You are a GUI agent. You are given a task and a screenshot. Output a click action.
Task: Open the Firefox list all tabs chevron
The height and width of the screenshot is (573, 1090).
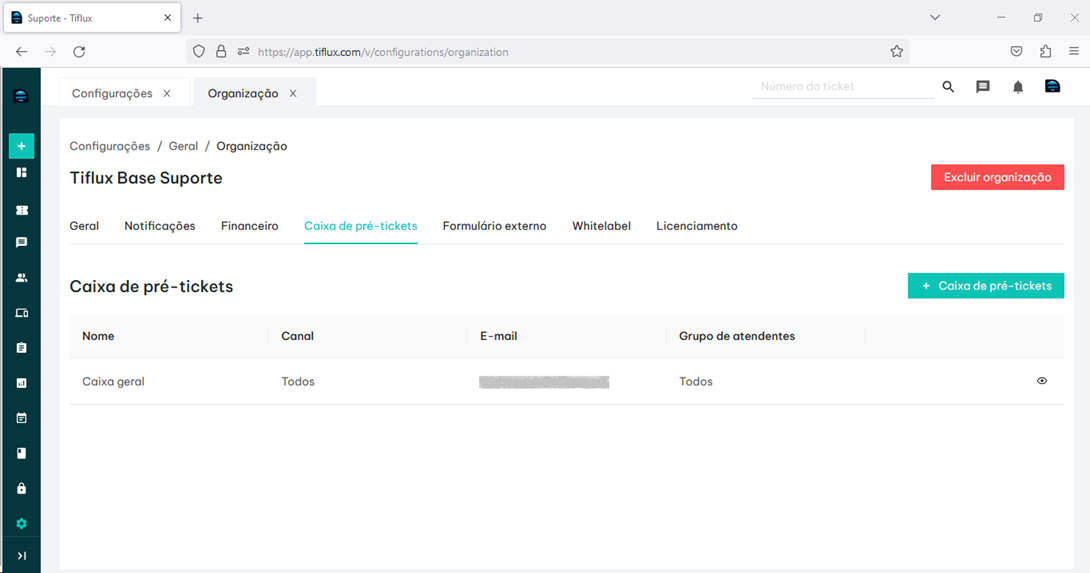[x=935, y=18]
